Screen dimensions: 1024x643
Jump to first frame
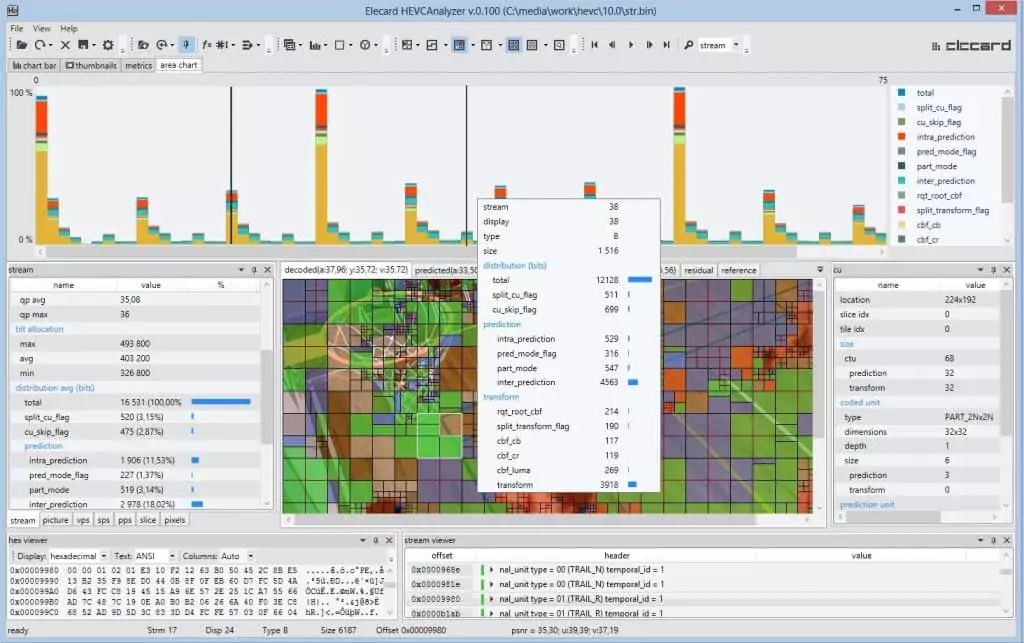pos(594,45)
